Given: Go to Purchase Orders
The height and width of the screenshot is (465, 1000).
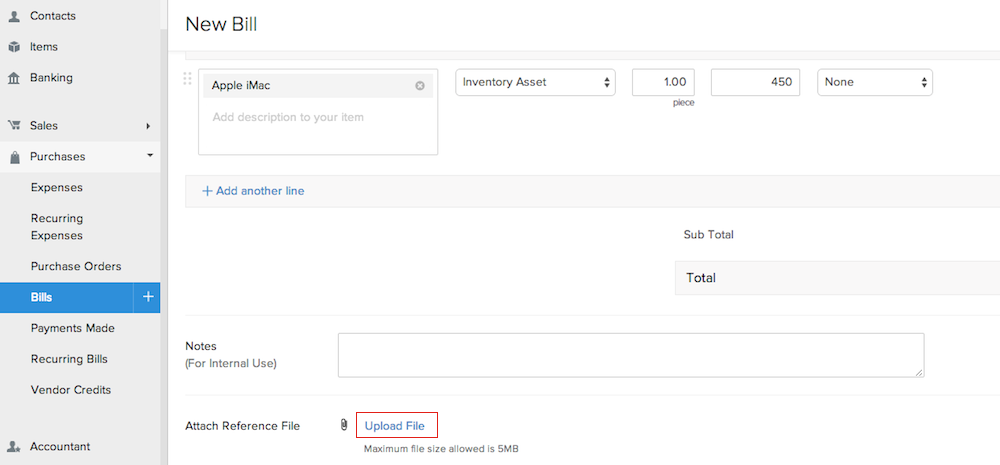Looking at the screenshot, I should 76,266.
